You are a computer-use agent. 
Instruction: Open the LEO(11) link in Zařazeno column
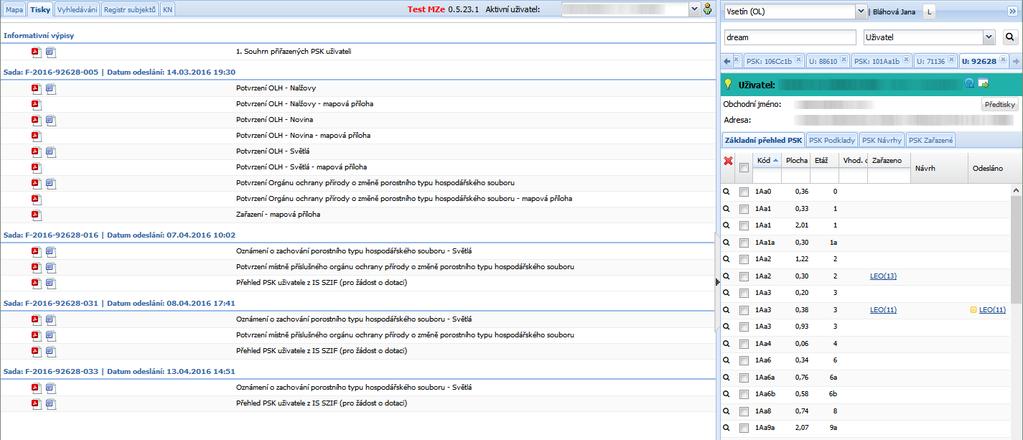[x=883, y=310]
